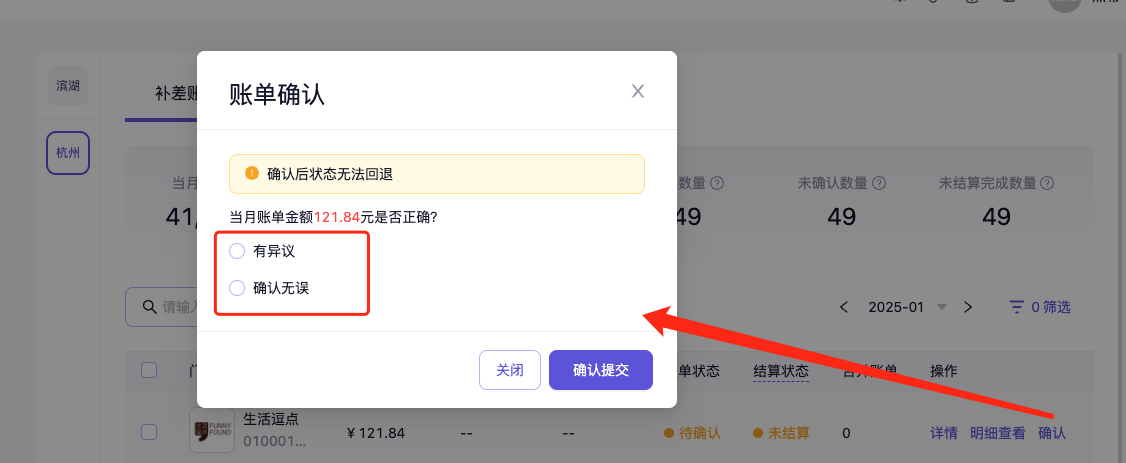Click the search magnifier icon
The image size is (1126, 463).
(x=149, y=307)
